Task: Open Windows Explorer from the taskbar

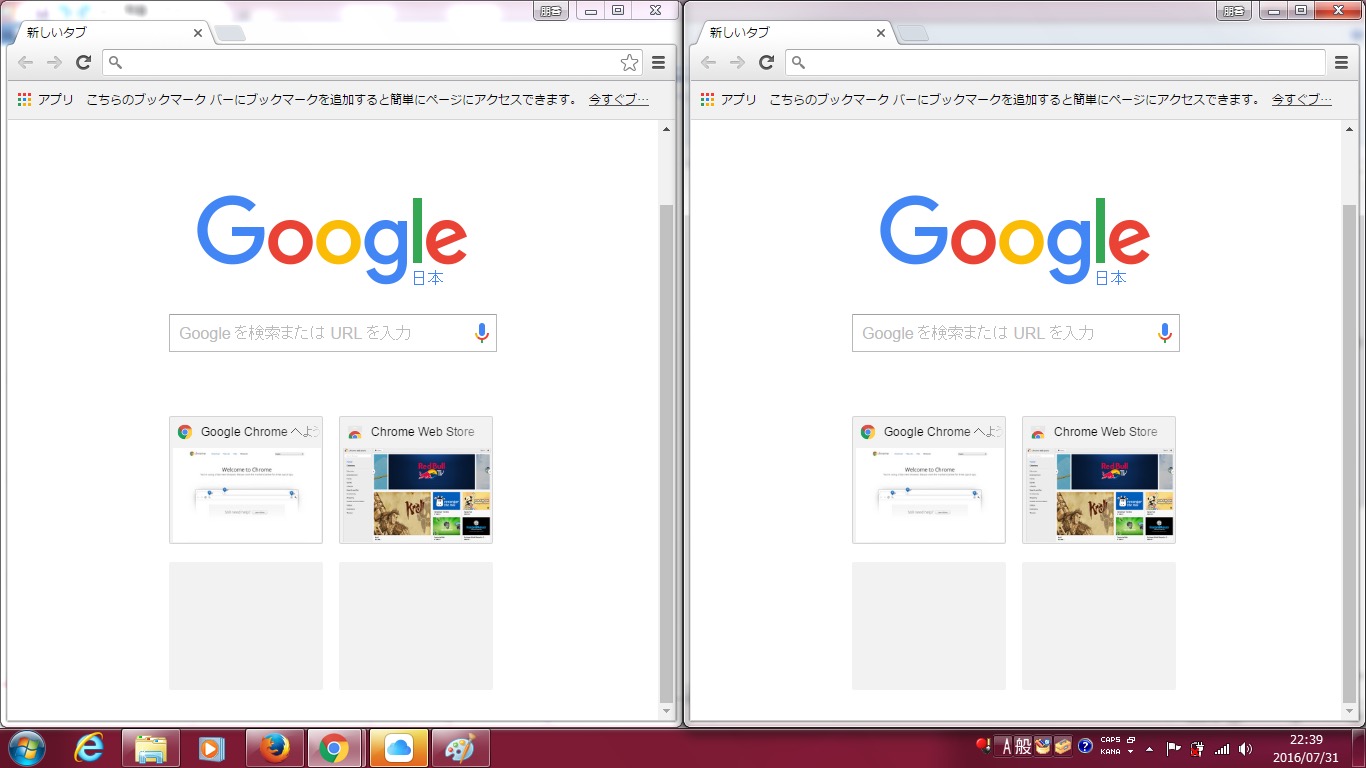Action: pyautogui.click(x=151, y=748)
